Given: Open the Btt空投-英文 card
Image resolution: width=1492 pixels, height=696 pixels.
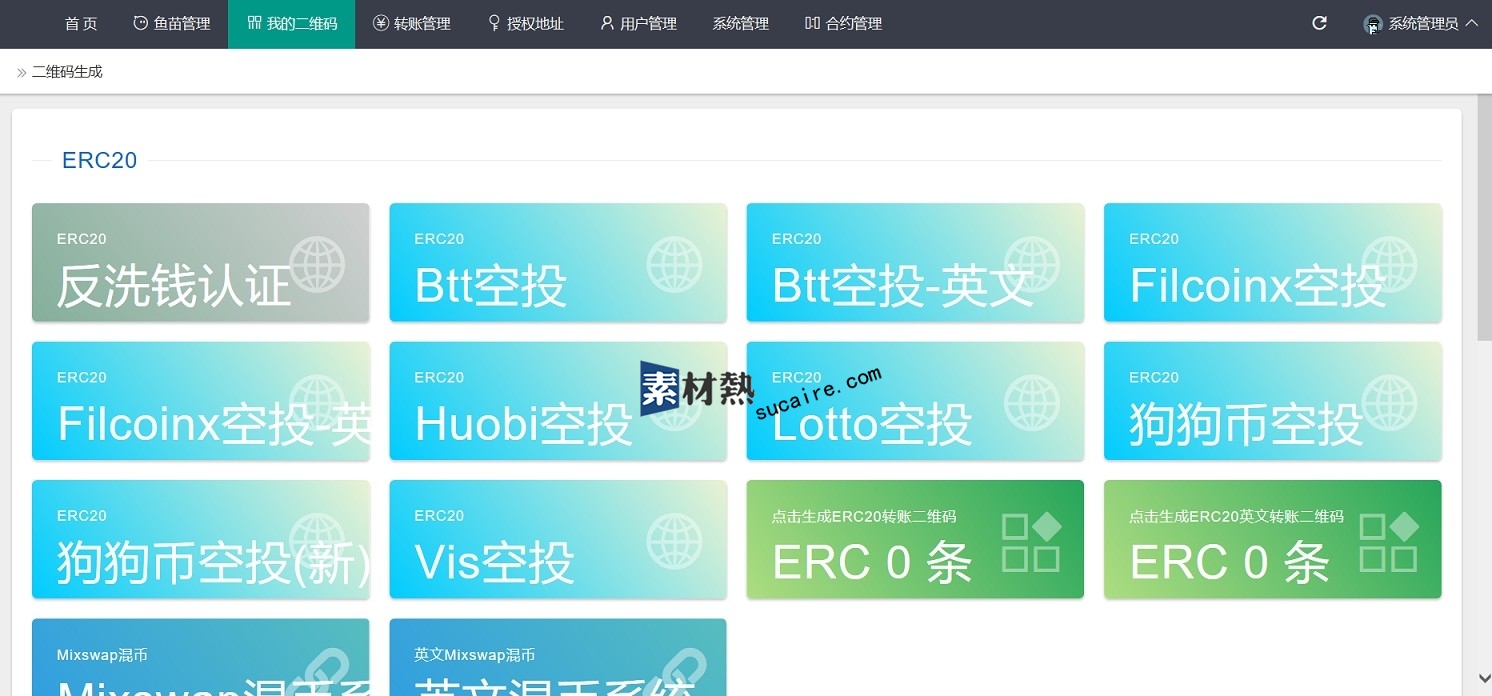Looking at the screenshot, I should coord(915,263).
